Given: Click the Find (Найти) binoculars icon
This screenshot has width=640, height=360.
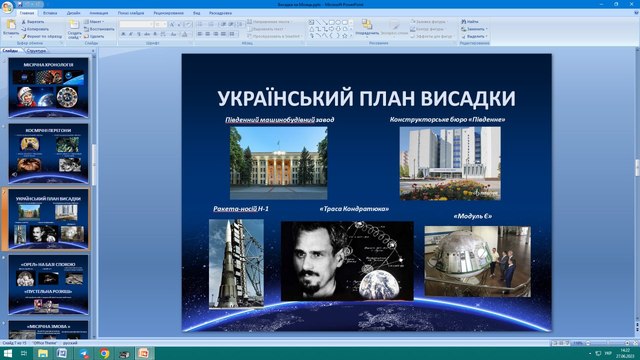Looking at the screenshot, I should tap(464, 22).
